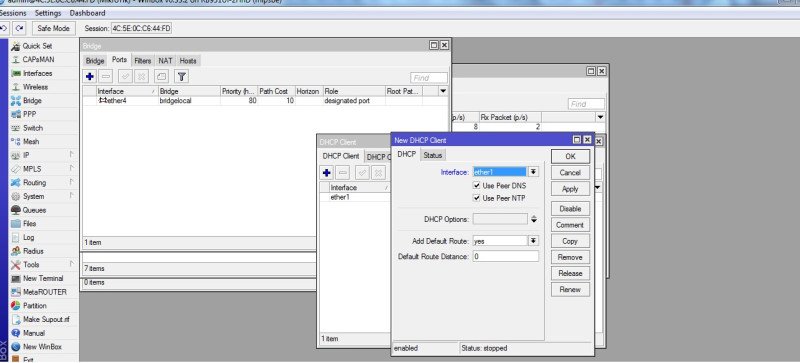Image resolution: width=800 pixels, height=363 pixels.
Task: Select the redo arrow in the top toolbar
Action: tap(19, 28)
